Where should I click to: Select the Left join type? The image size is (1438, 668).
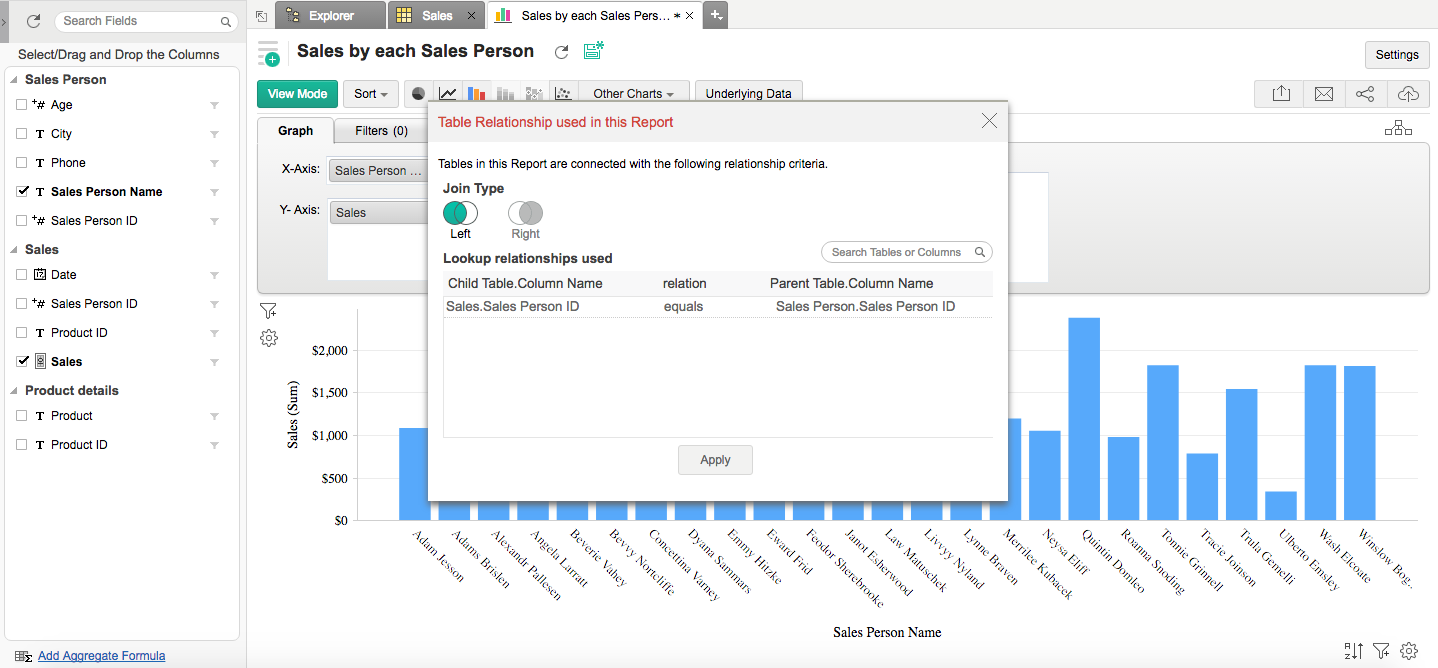click(x=459, y=213)
